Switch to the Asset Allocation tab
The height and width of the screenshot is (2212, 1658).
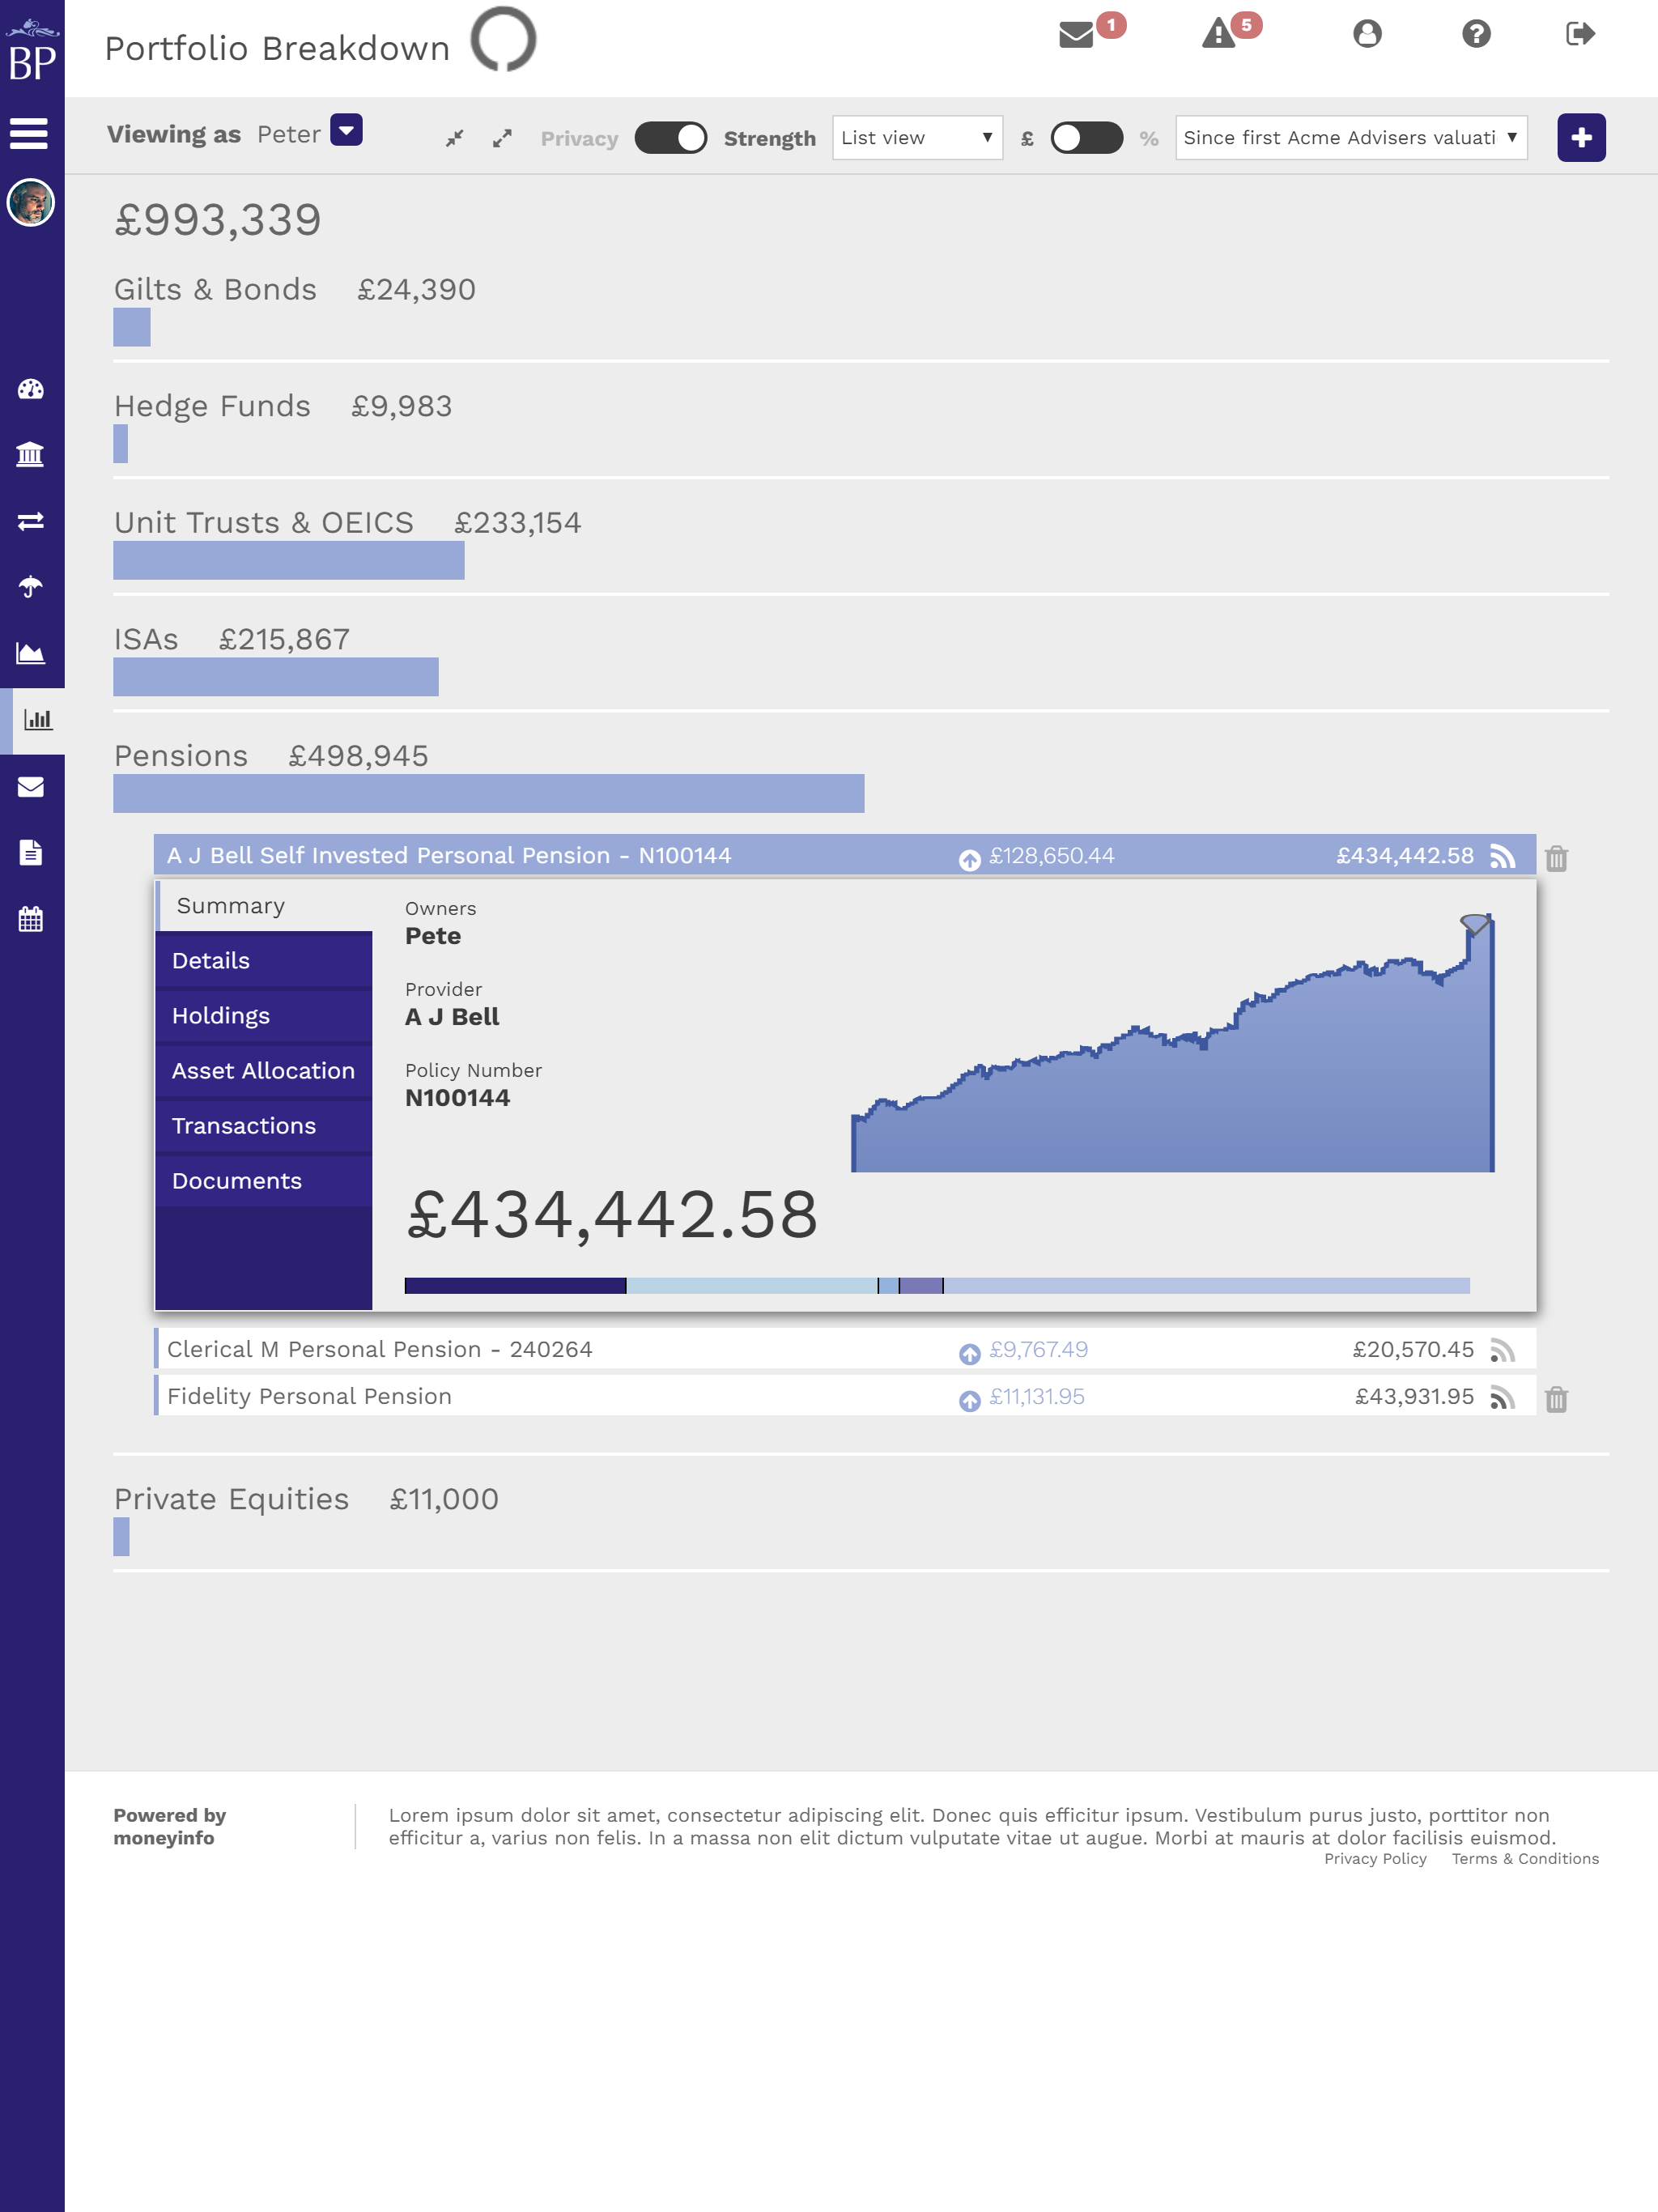[x=264, y=1071]
